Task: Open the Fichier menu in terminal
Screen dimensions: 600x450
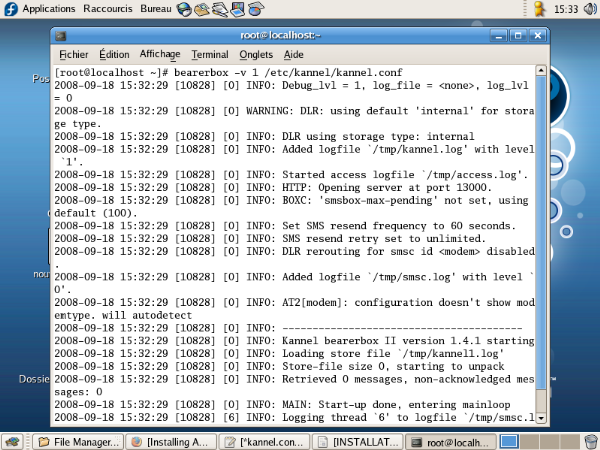Action: [x=73, y=55]
